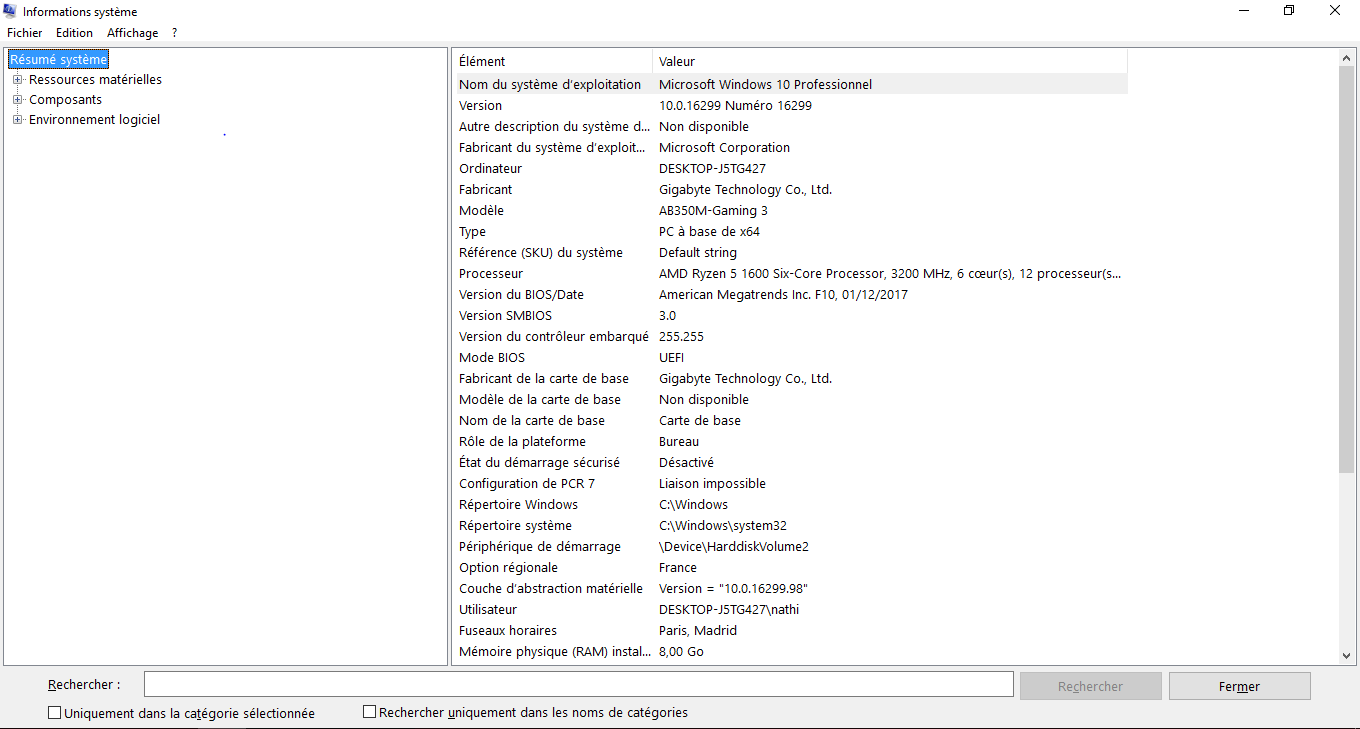This screenshot has height=729, width=1360.
Task: Click the value 8,00 Go
Action: coord(681,651)
